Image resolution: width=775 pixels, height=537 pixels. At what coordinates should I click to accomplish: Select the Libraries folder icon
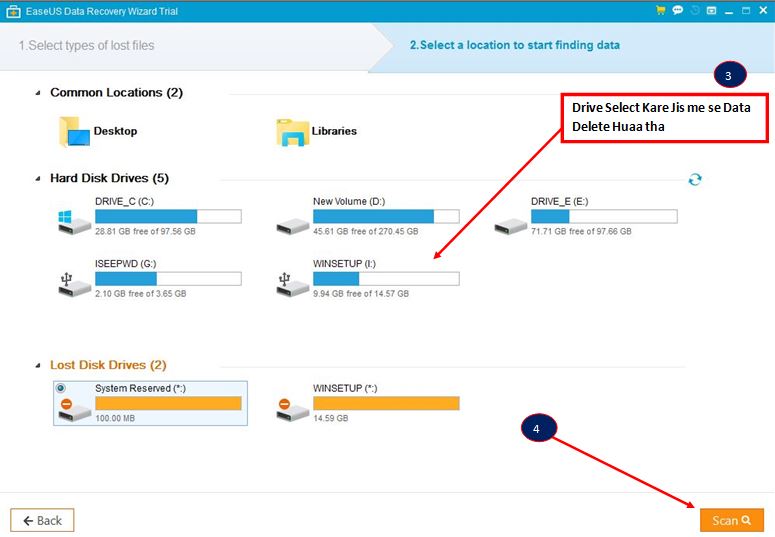tap(292, 132)
